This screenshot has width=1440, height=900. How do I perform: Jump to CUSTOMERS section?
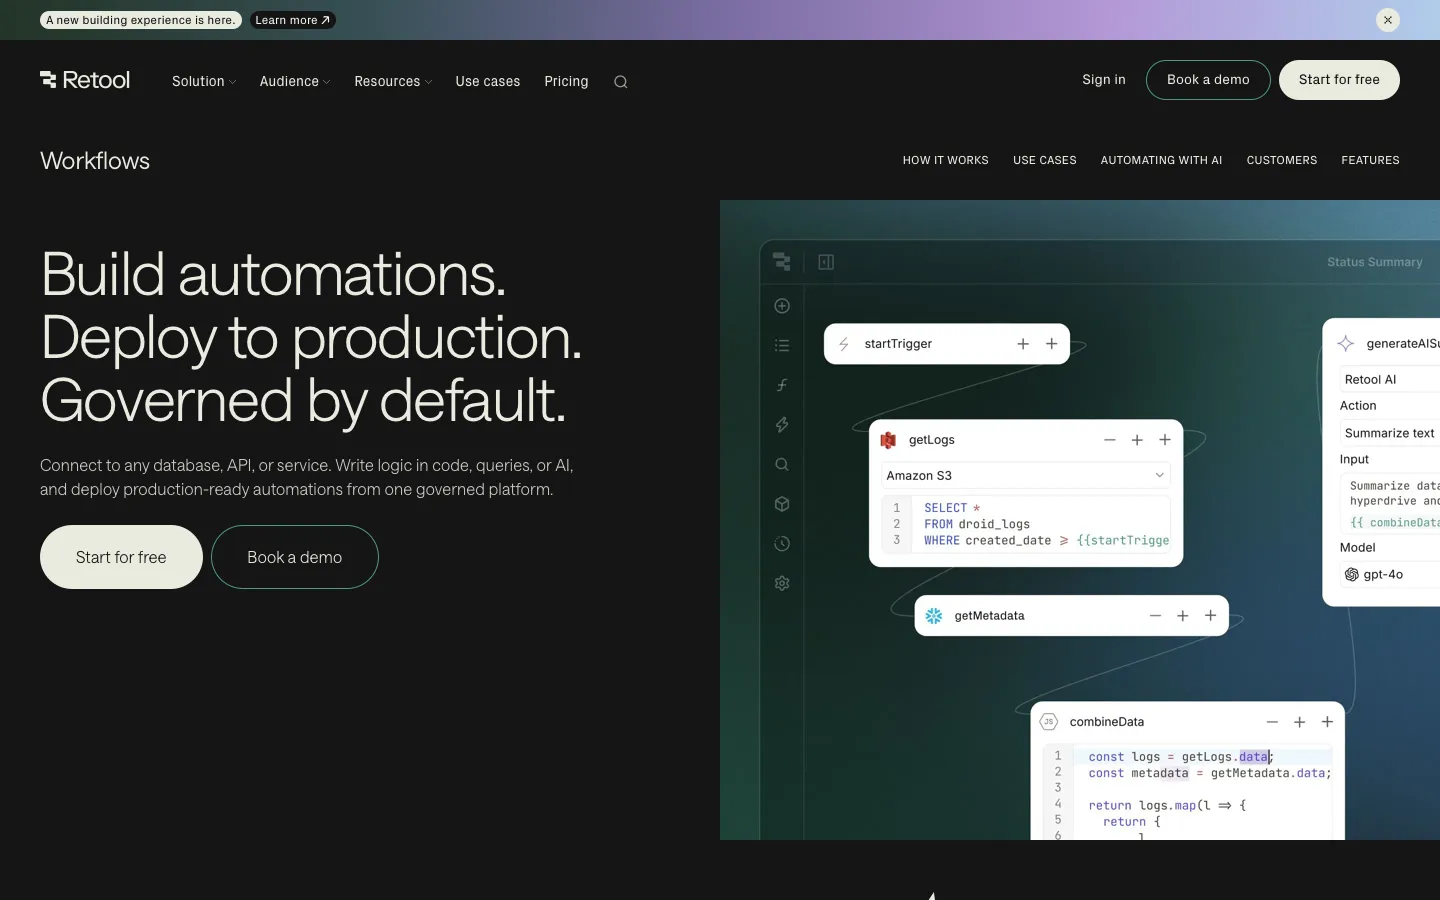click(1282, 160)
